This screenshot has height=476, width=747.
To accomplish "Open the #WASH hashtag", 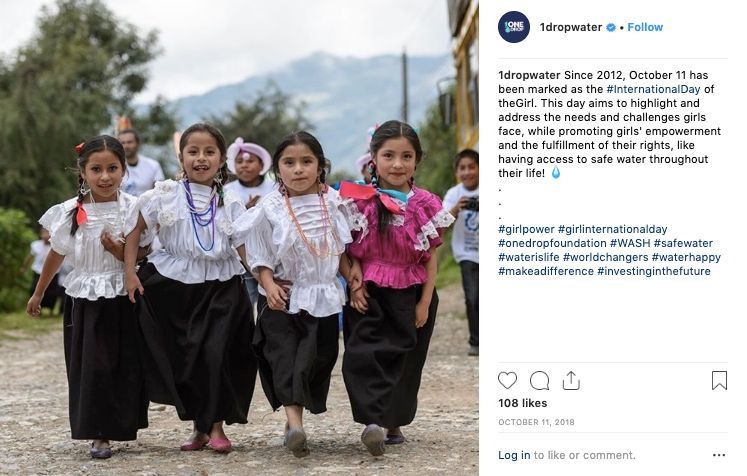I will pyautogui.click(x=630, y=243).
